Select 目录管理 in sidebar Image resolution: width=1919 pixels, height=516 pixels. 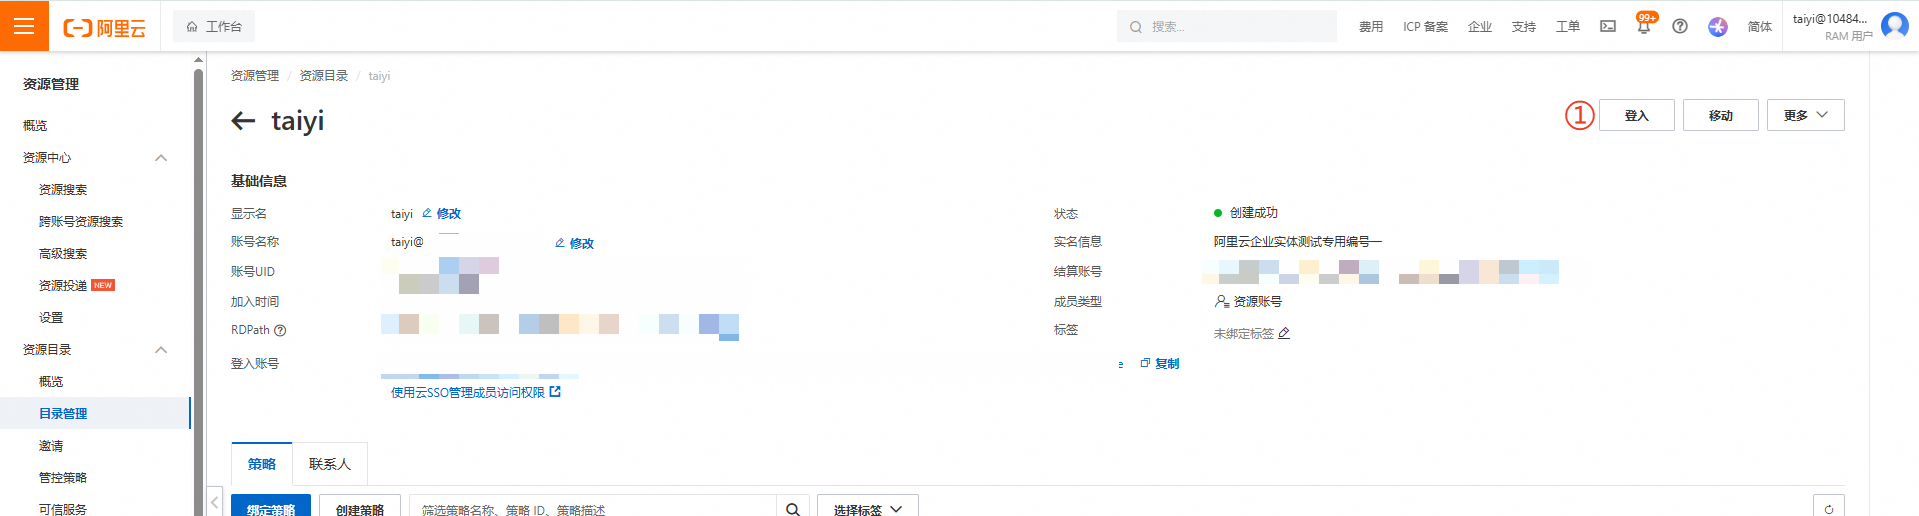pyautogui.click(x=63, y=413)
